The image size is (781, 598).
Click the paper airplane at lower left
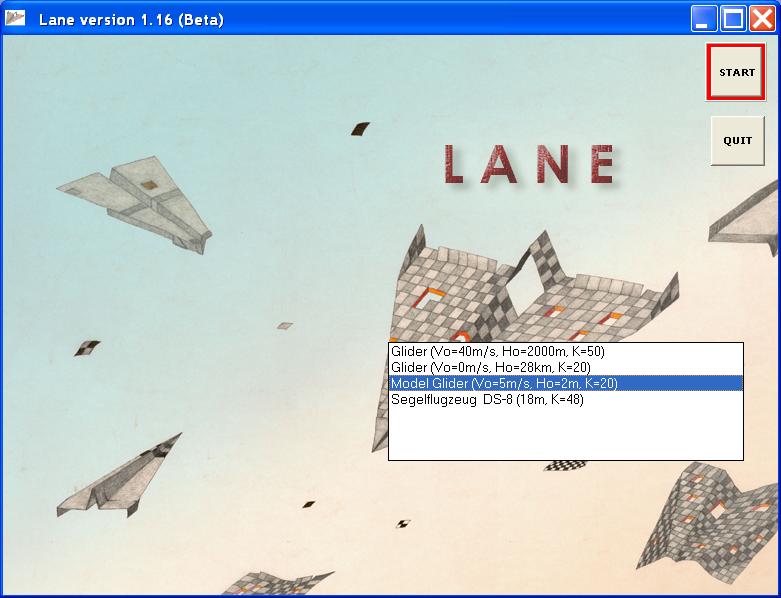click(118, 482)
